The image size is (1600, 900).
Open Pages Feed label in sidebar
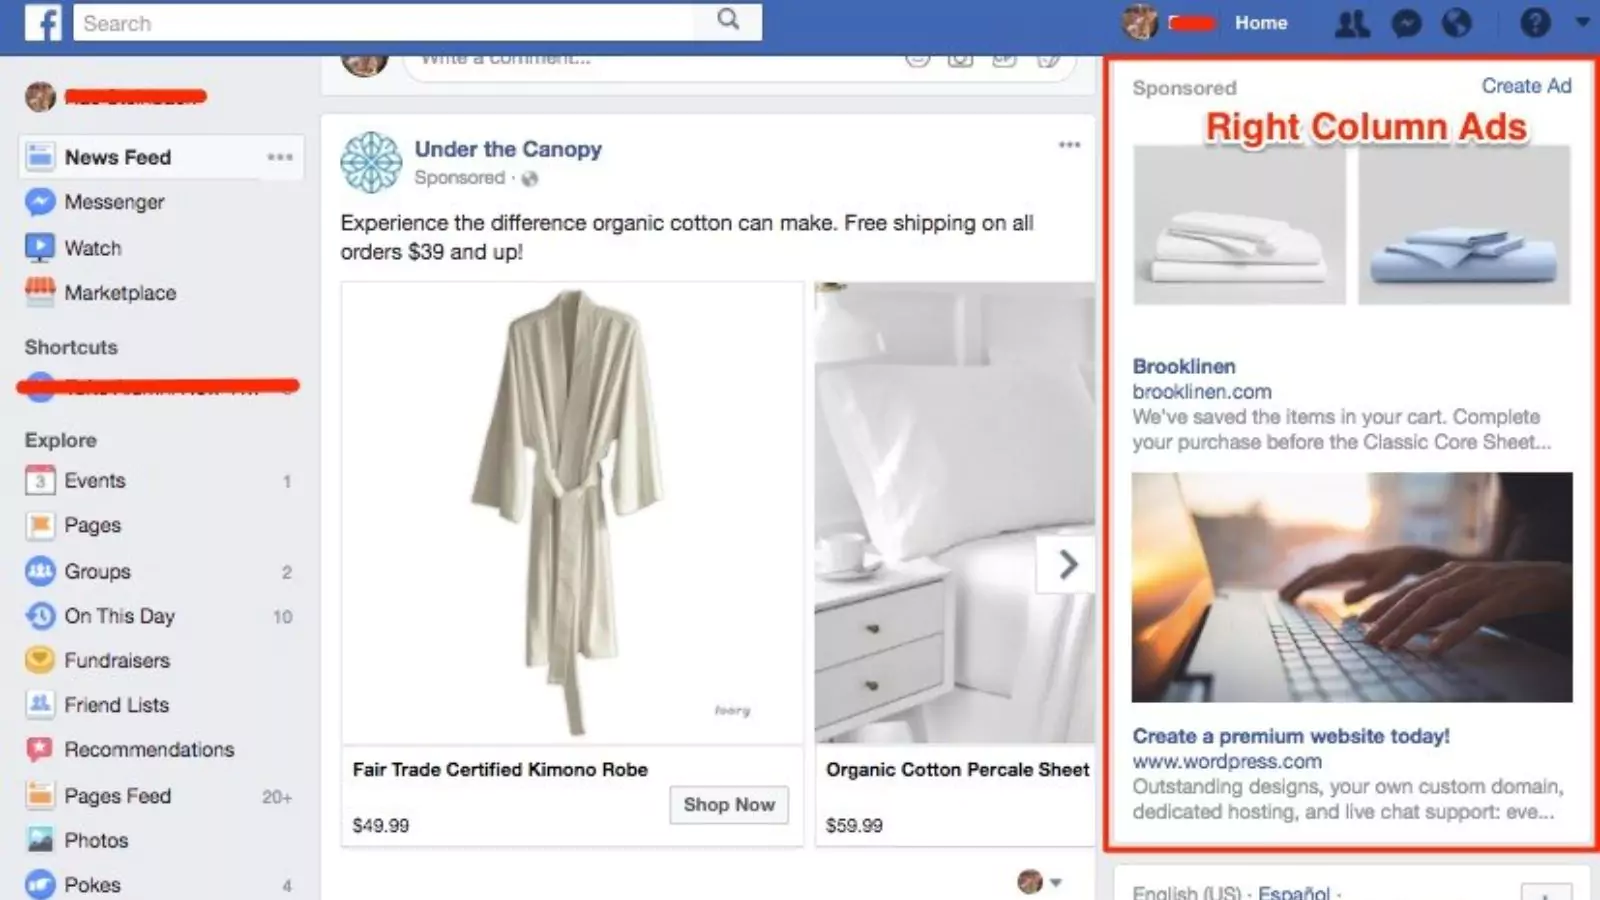[118, 796]
